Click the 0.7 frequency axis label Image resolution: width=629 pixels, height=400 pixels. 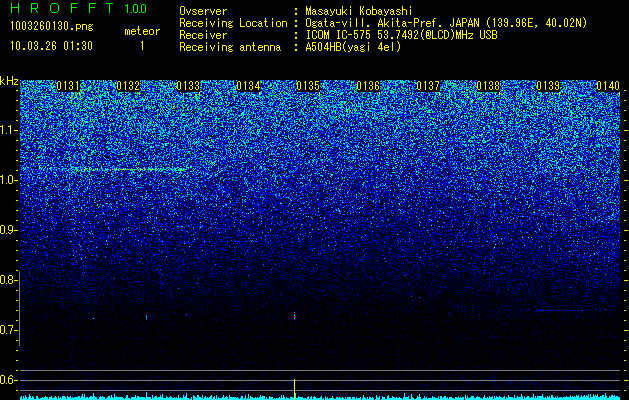(x=8, y=330)
